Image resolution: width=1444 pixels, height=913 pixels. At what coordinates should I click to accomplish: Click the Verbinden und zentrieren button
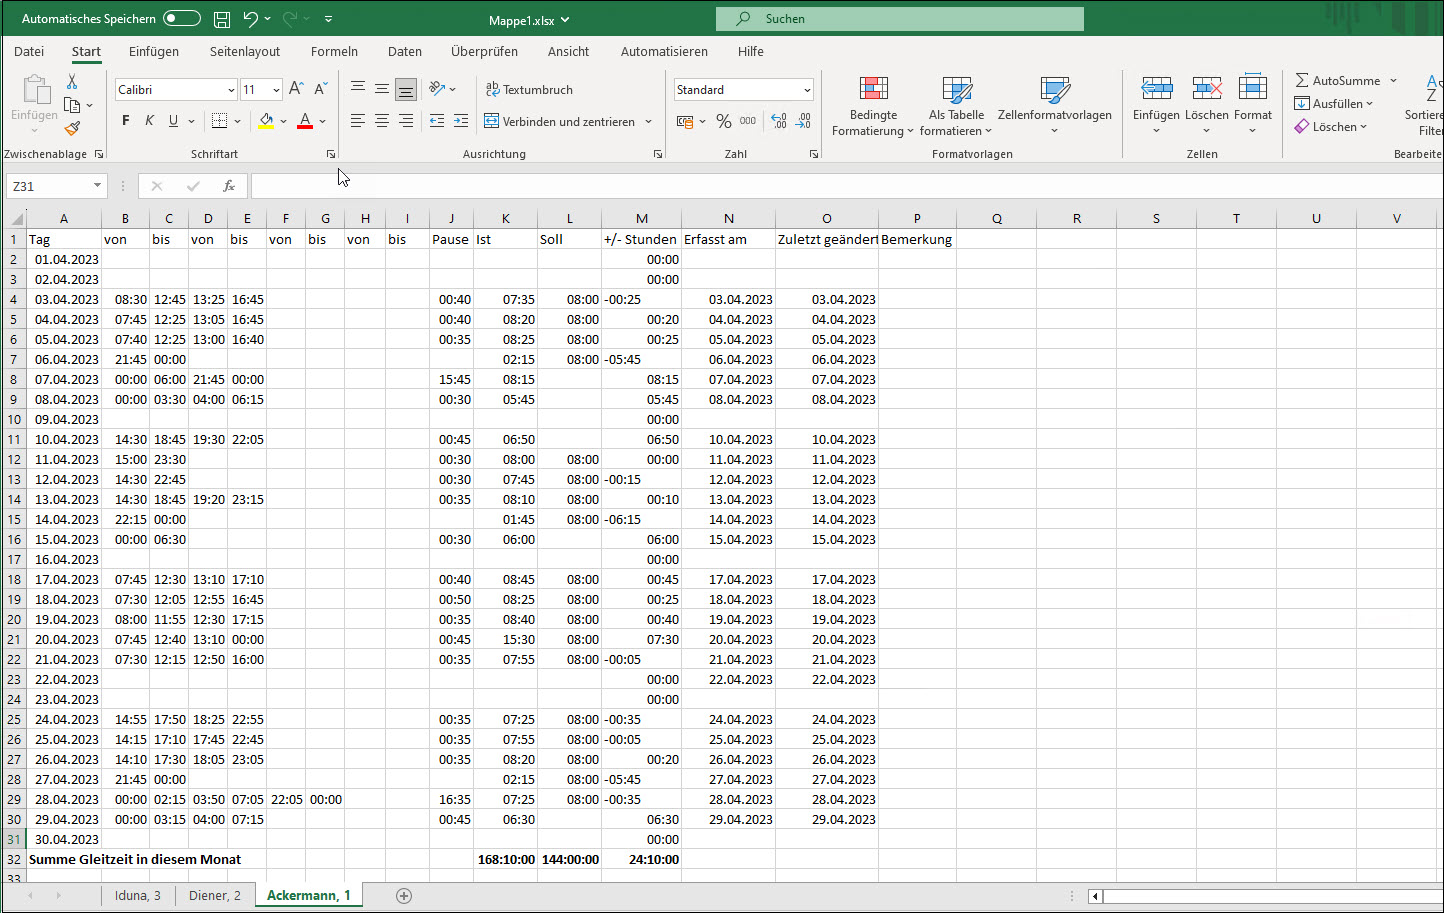pyautogui.click(x=560, y=121)
